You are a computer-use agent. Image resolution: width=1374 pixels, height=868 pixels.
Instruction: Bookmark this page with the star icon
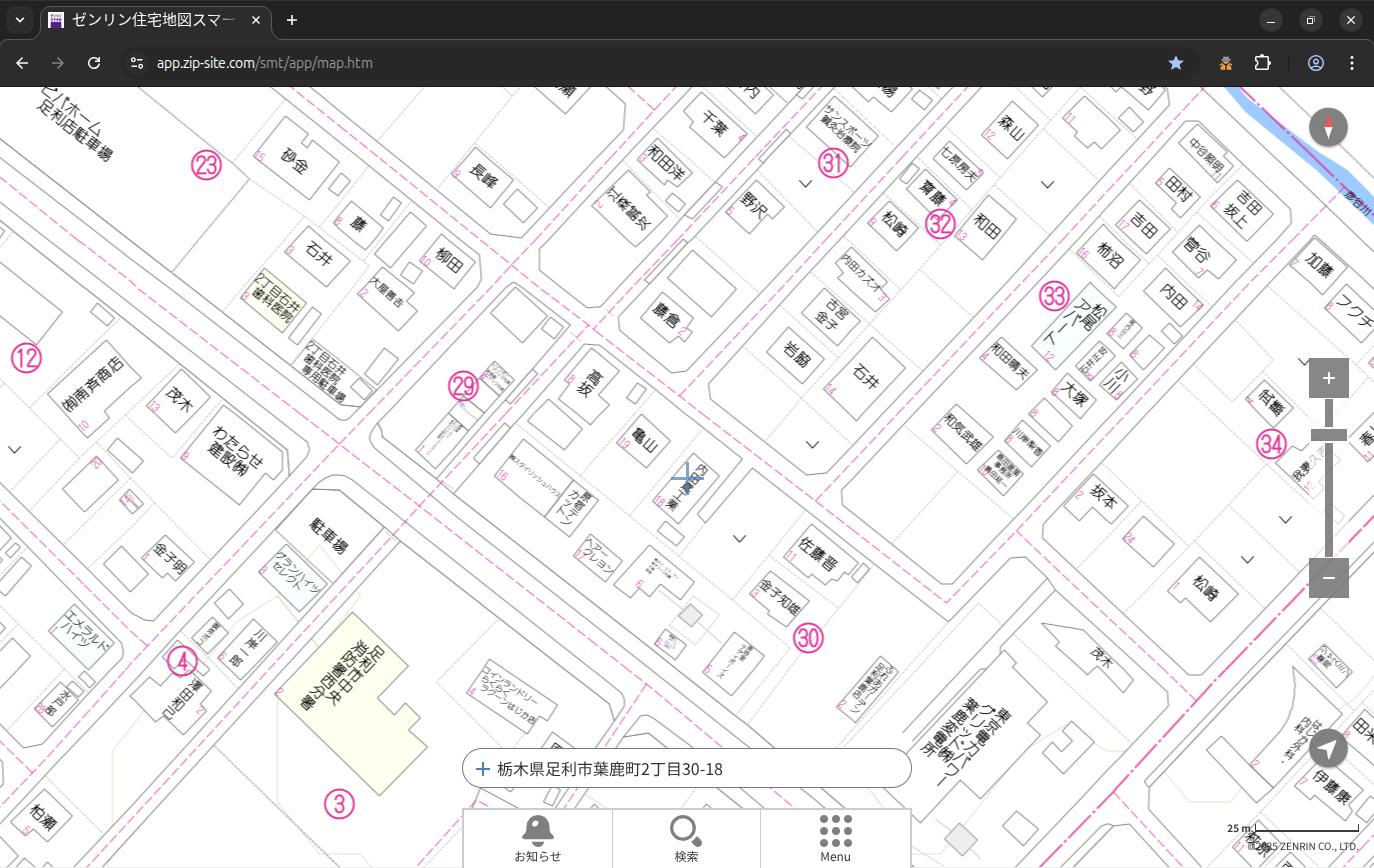click(x=1176, y=63)
